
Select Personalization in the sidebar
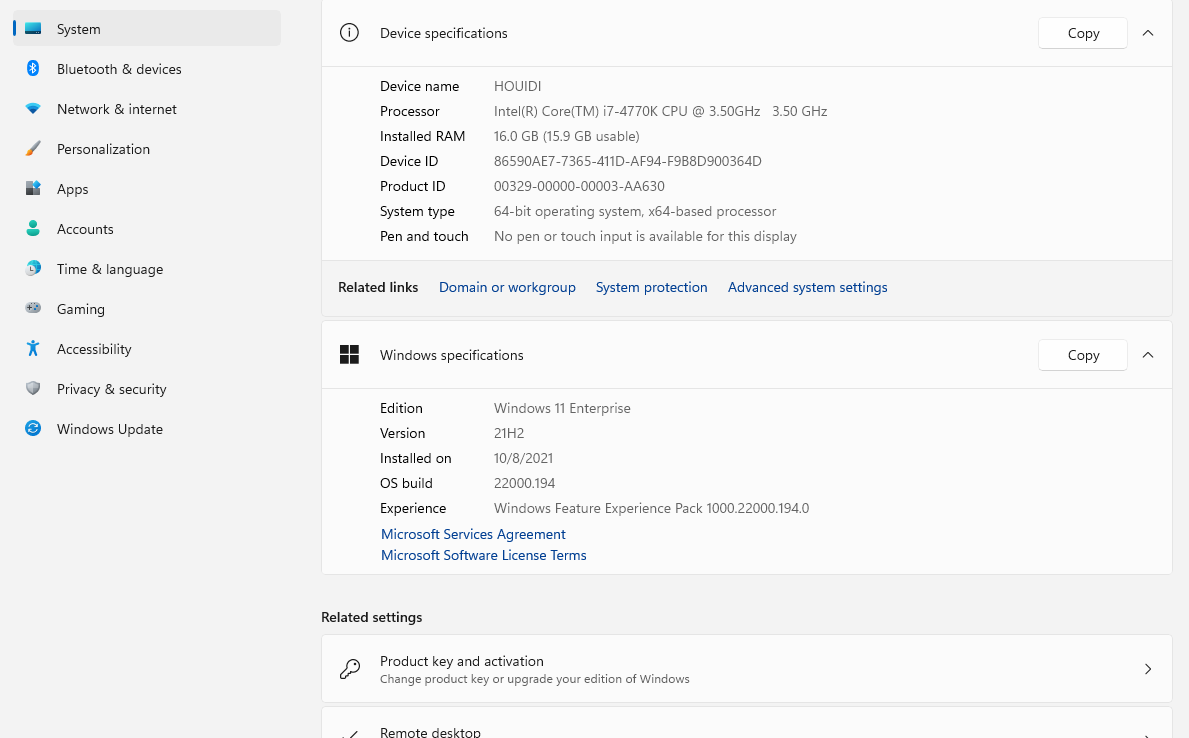pyautogui.click(x=147, y=149)
